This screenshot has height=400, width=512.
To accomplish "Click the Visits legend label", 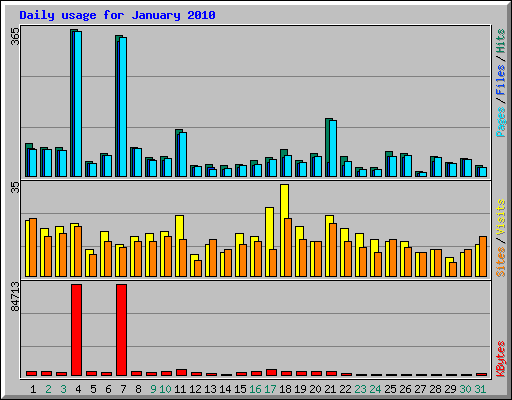I will coord(501,218).
